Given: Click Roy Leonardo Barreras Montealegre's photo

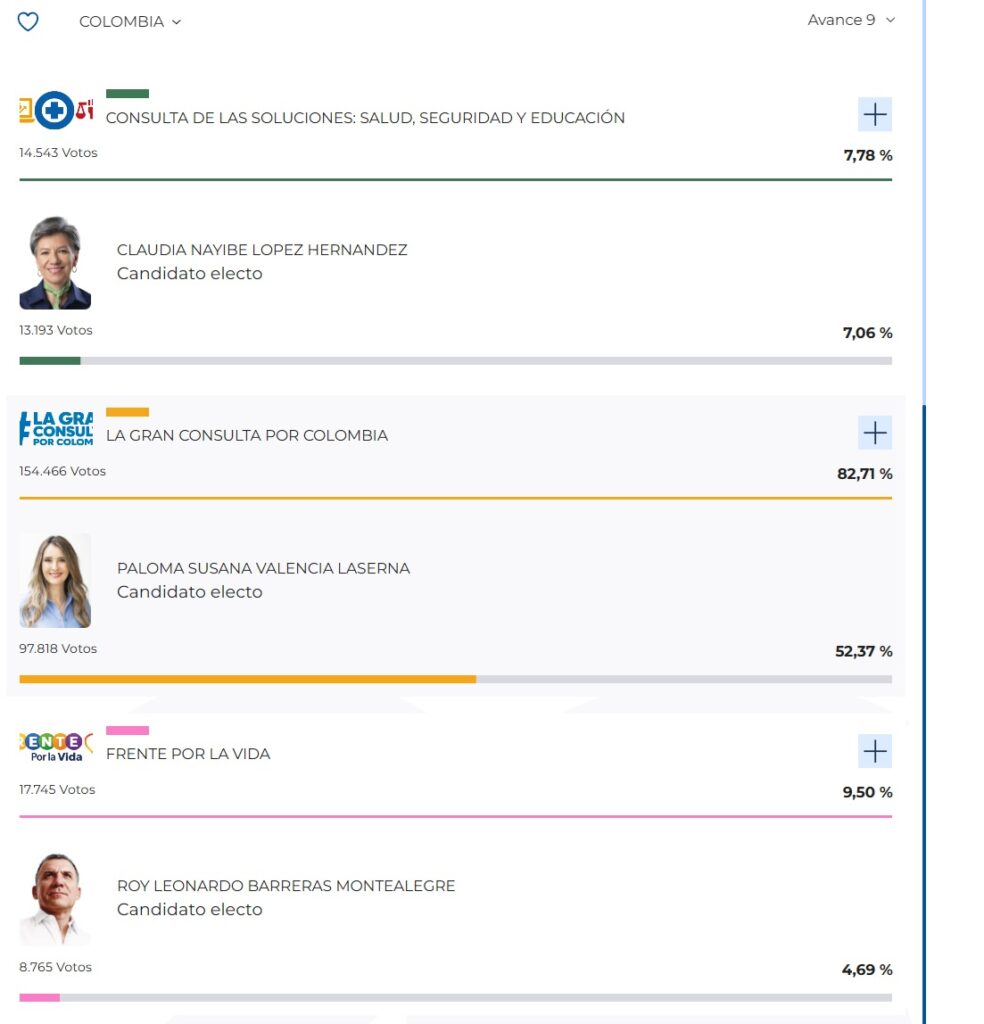Looking at the screenshot, I should 55,898.
